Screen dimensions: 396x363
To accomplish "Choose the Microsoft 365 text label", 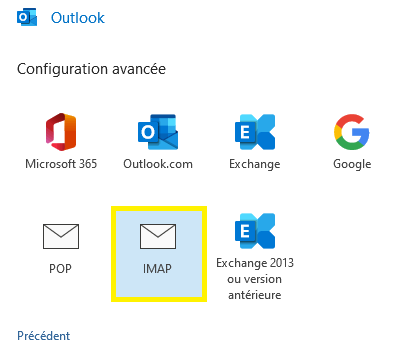I will pos(61,164).
